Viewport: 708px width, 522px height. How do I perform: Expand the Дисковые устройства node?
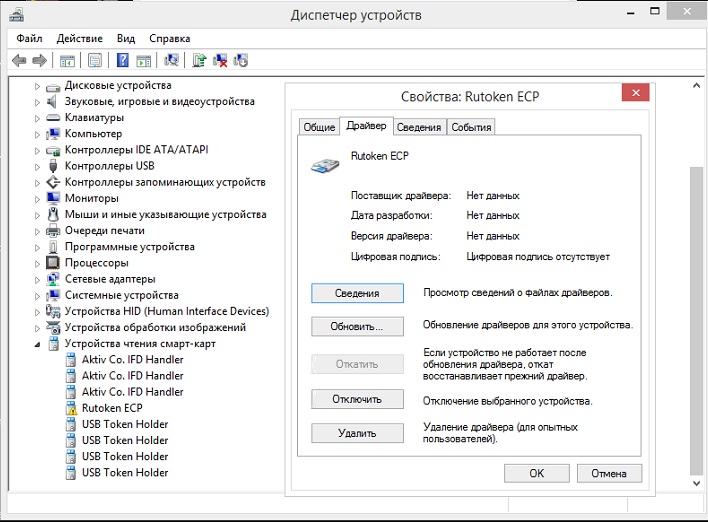click(37, 86)
